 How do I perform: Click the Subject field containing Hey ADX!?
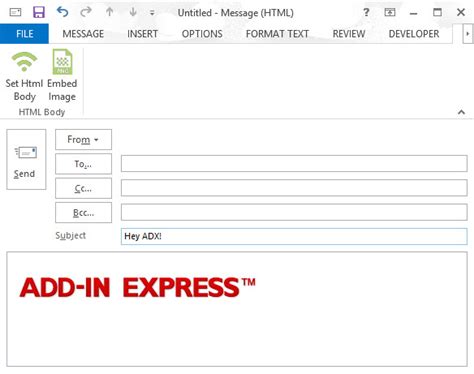point(294,236)
